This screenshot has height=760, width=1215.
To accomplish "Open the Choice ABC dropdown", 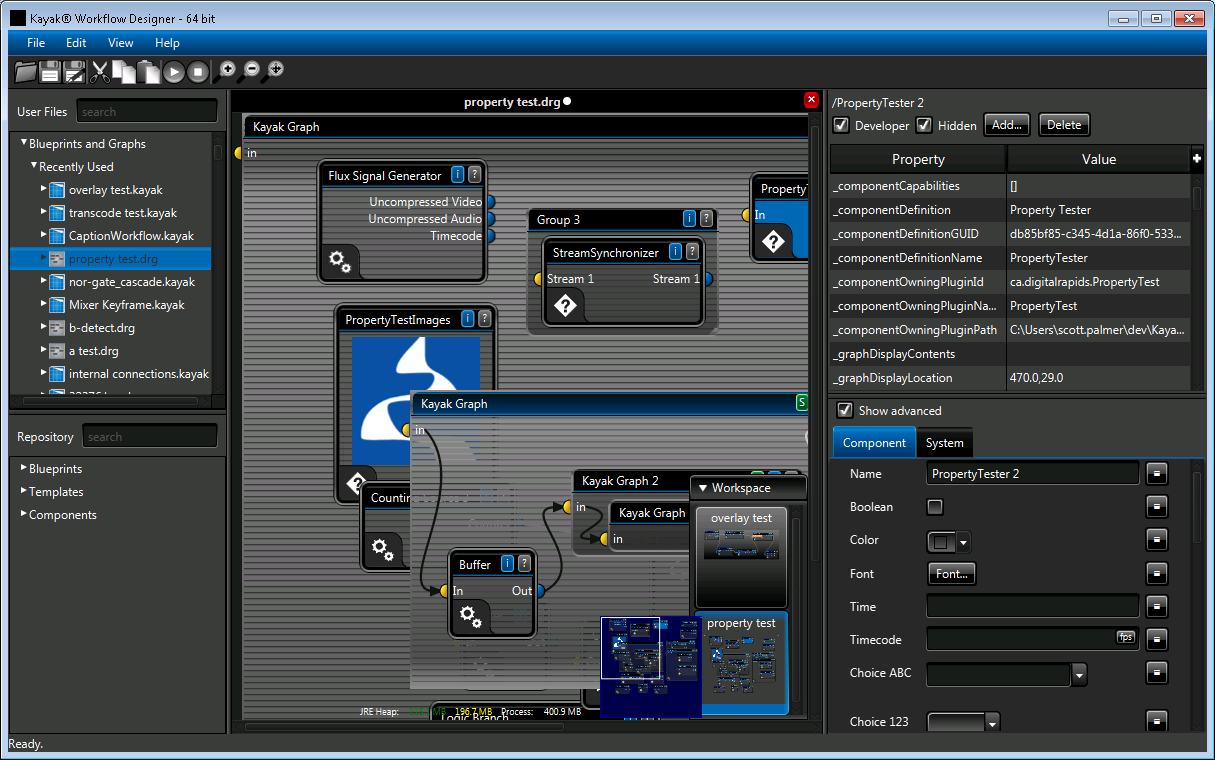I will coord(1079,676).
